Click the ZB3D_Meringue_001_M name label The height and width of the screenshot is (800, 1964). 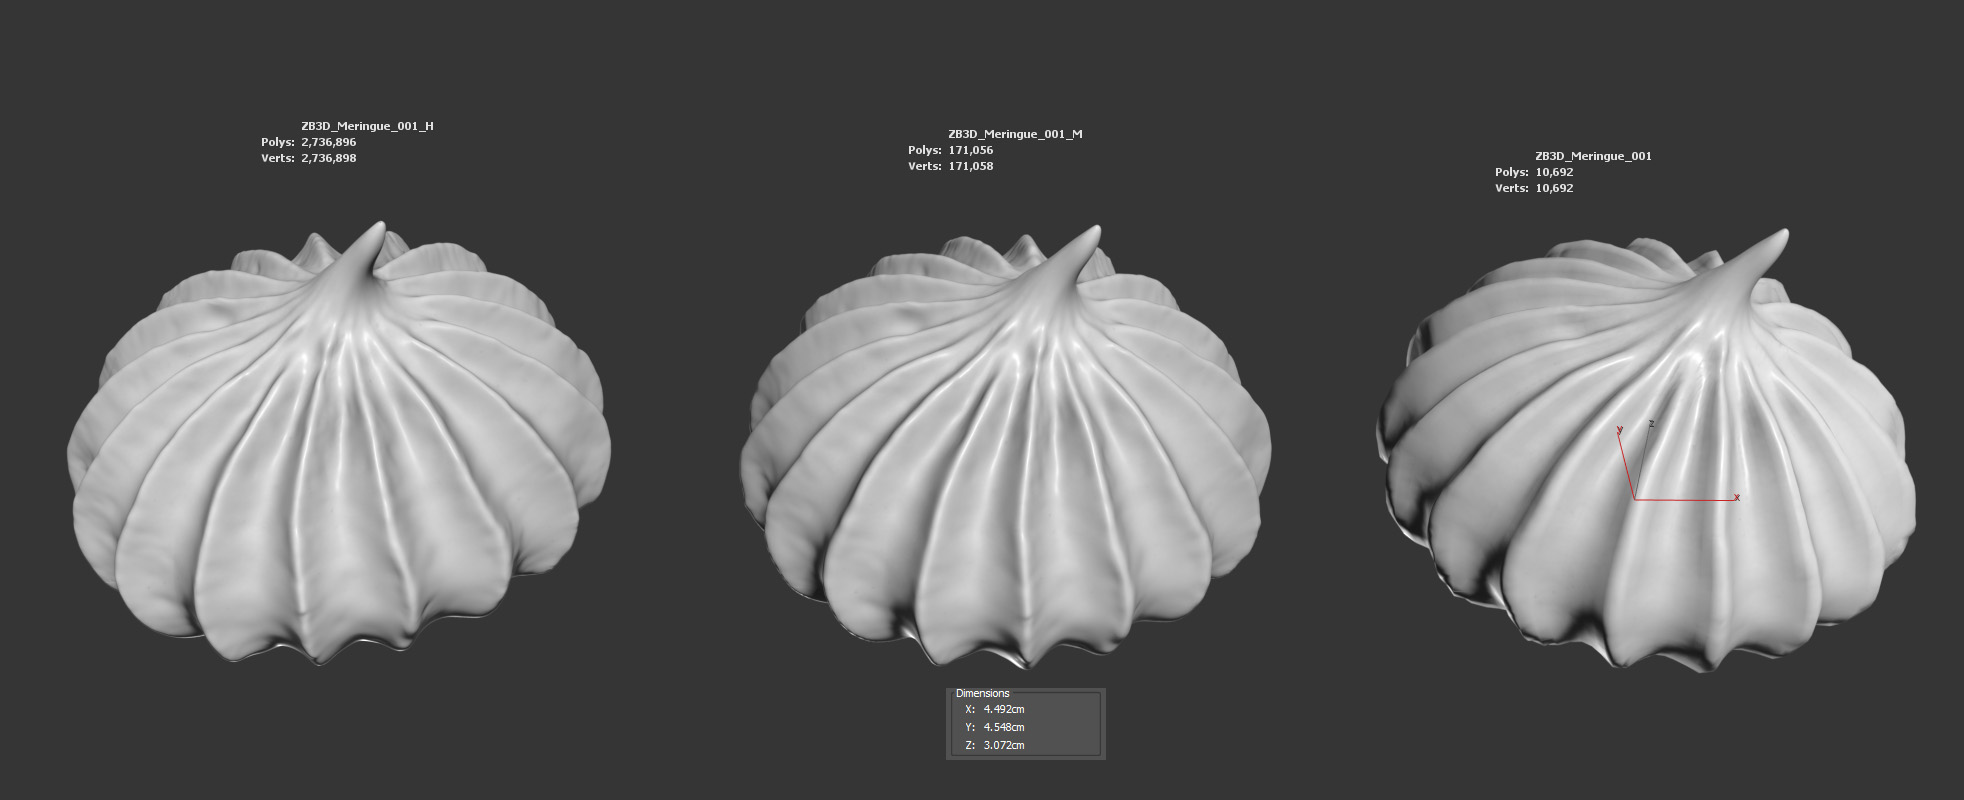pos(1015,134)
